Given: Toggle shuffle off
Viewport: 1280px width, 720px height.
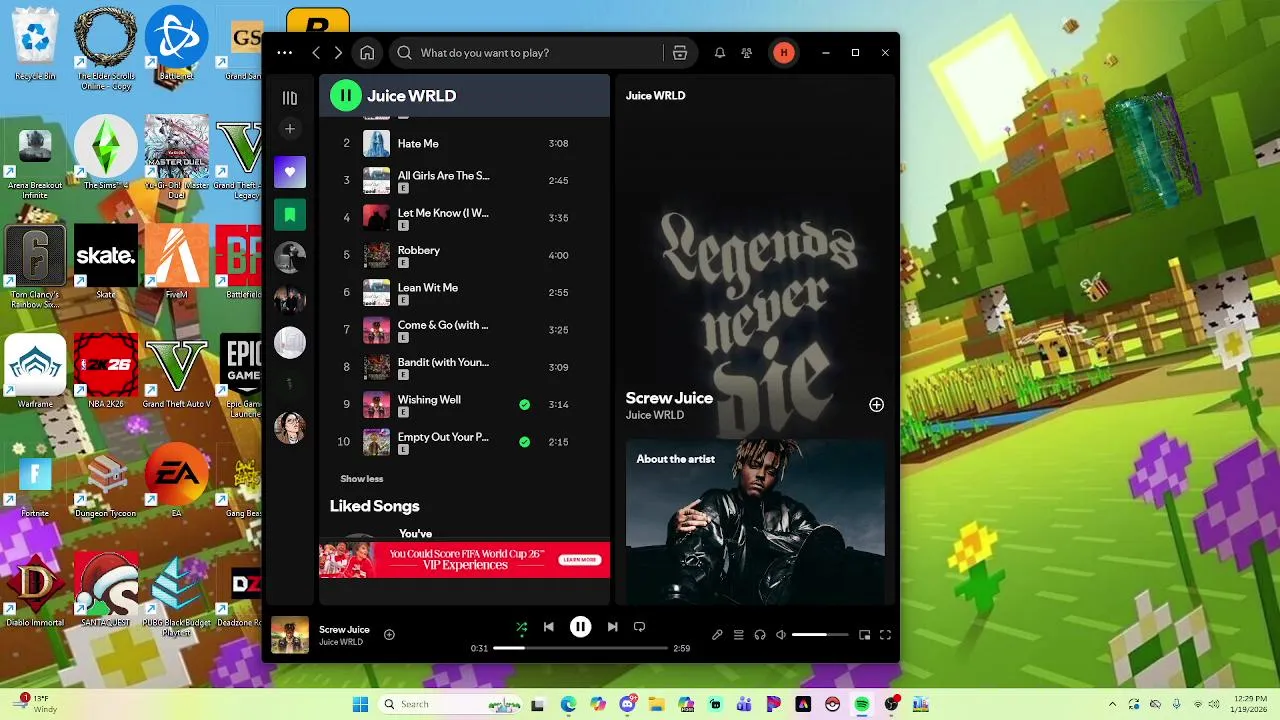Looking at the screenshot, I should (521, 627).
